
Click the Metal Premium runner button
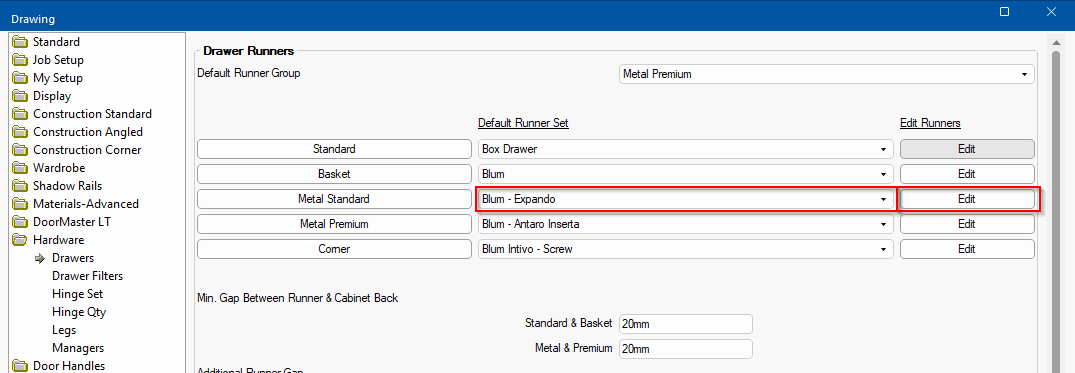(334, 224)
